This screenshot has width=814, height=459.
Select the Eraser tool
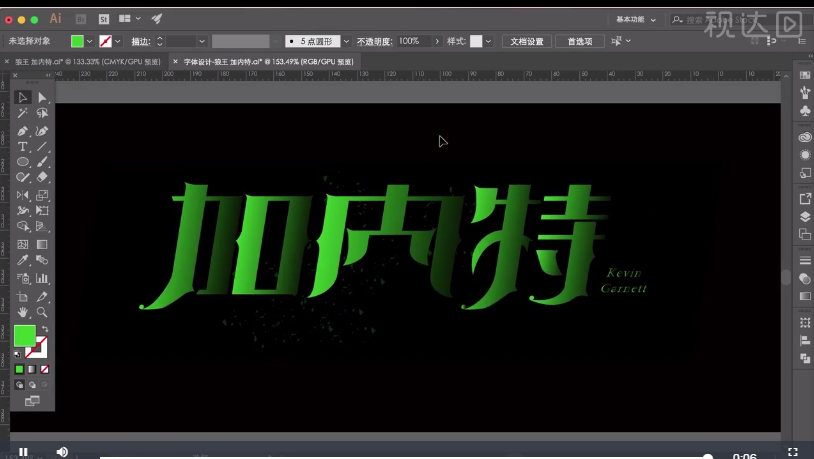(42, 177)
